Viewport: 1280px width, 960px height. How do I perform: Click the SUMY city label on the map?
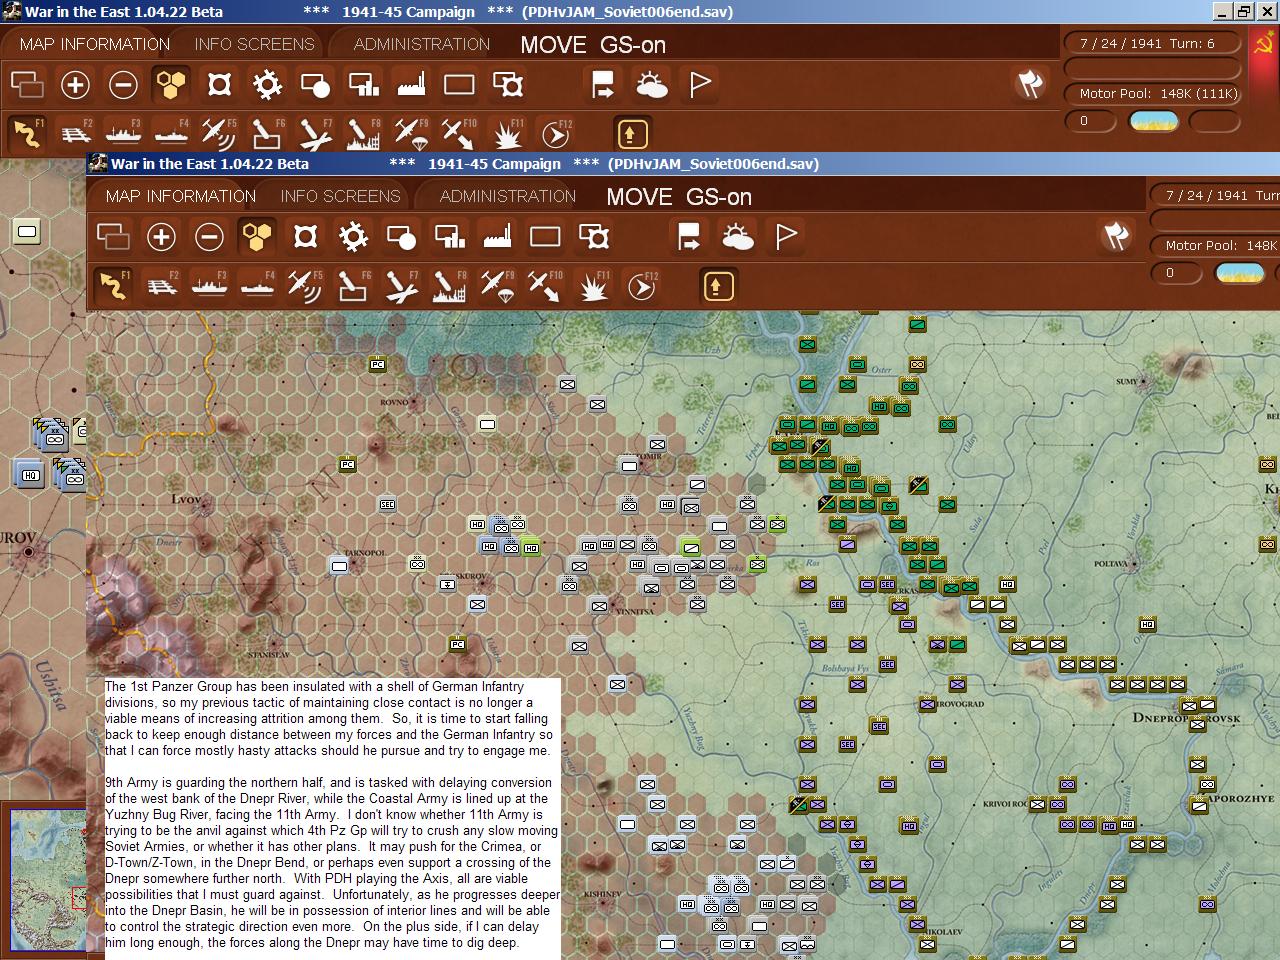point(1127,381)
